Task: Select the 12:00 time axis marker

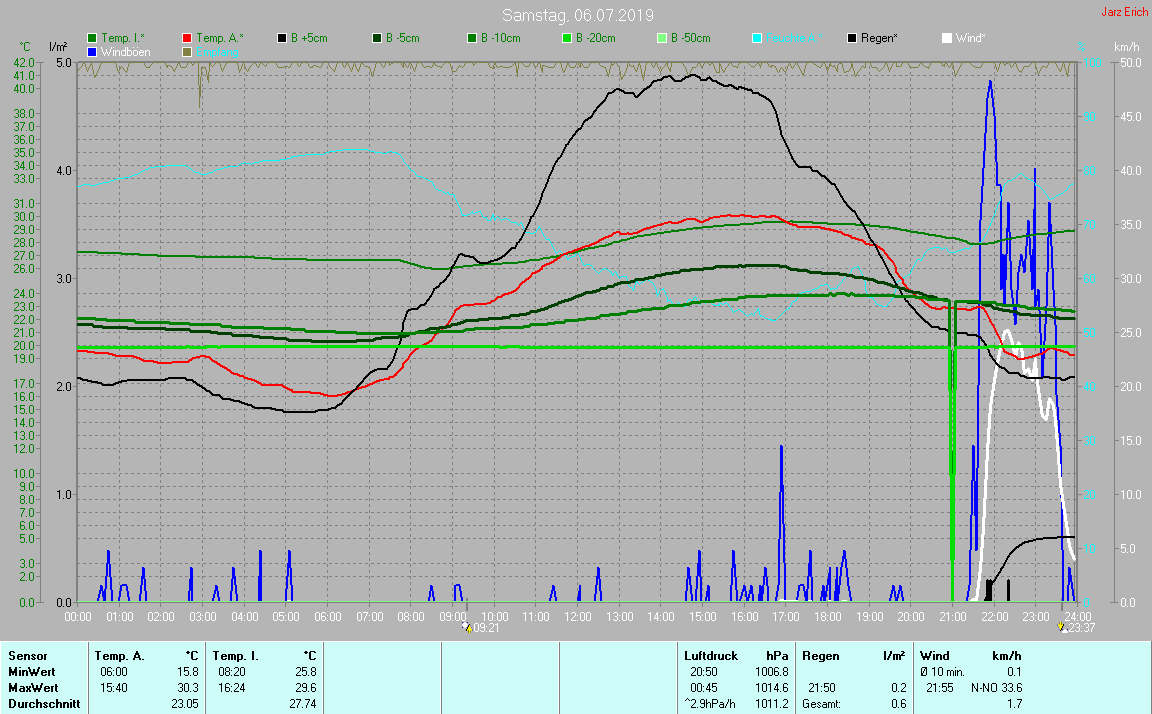Action: (x=577, y=616)
